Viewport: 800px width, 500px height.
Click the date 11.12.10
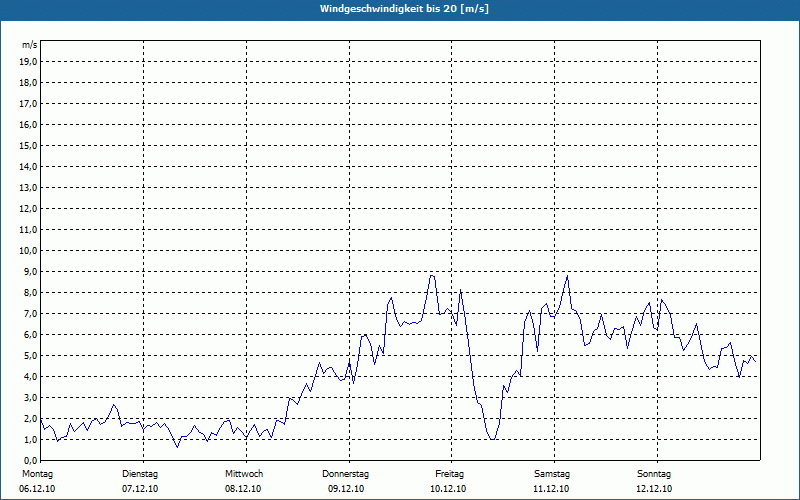(x=551, y=489)
